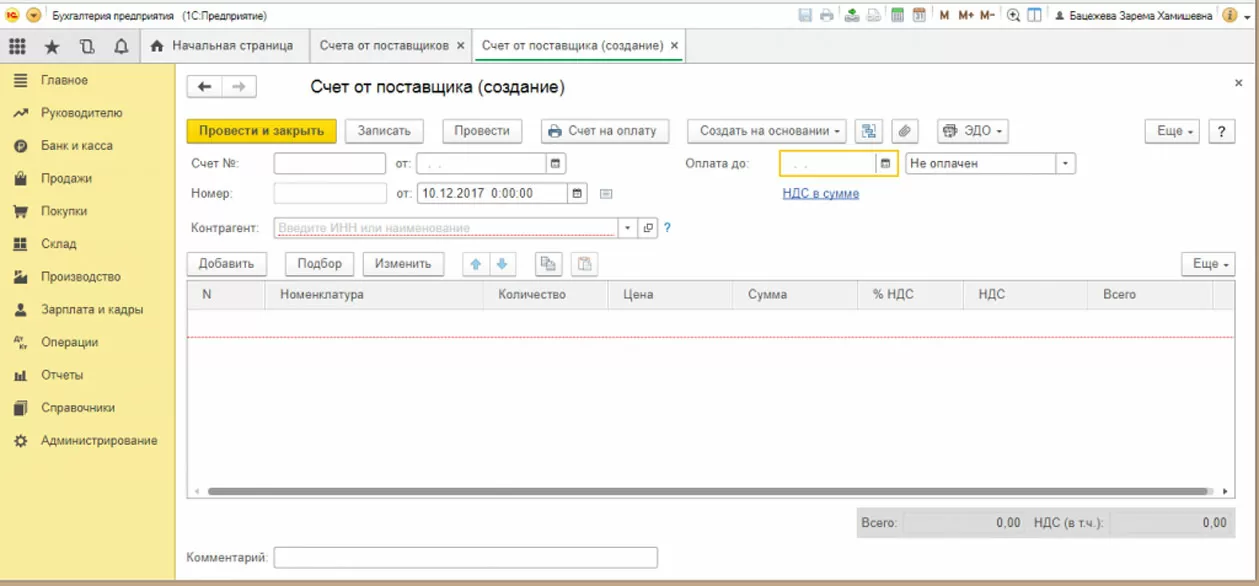1259x586 pixels.
Task: Open the НДС в сумме link
Action: tap(820, 194)
